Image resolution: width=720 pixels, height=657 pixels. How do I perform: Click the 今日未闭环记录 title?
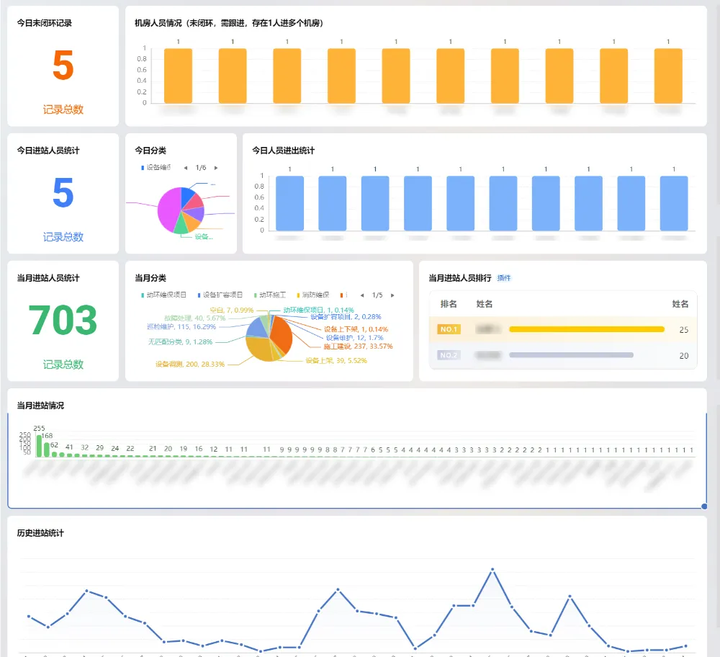(45, 23)
